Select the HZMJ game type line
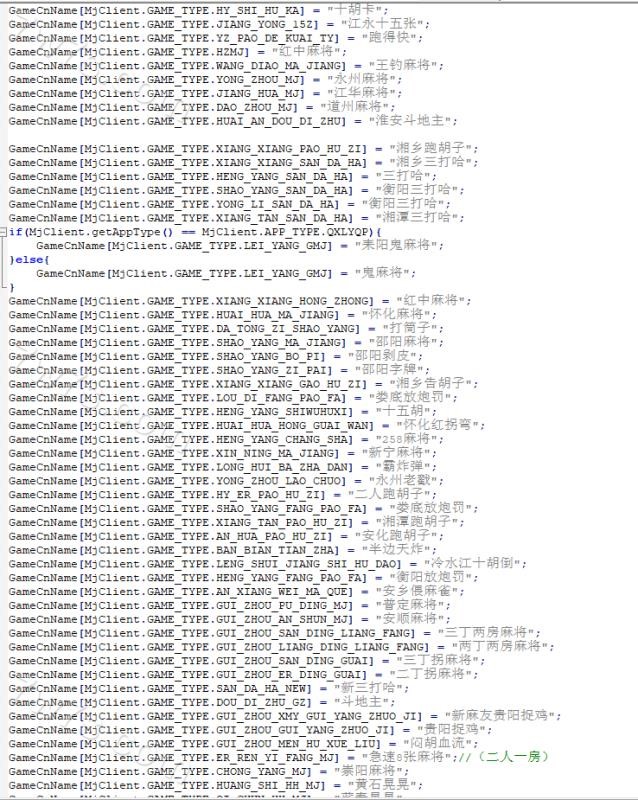Viewport: 638px width, 800px height. [x=178, y=52]
